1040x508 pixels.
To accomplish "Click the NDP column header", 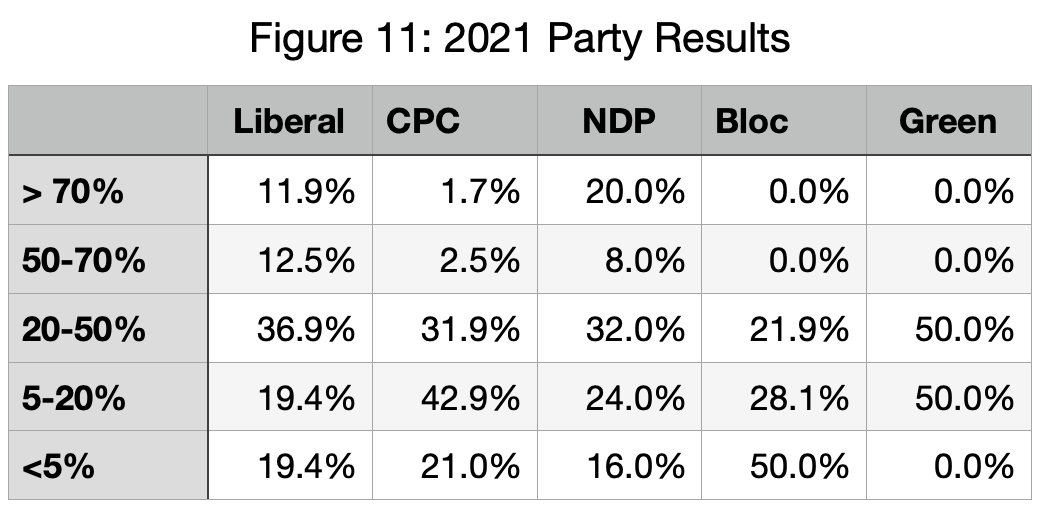I will click(619, 121).
